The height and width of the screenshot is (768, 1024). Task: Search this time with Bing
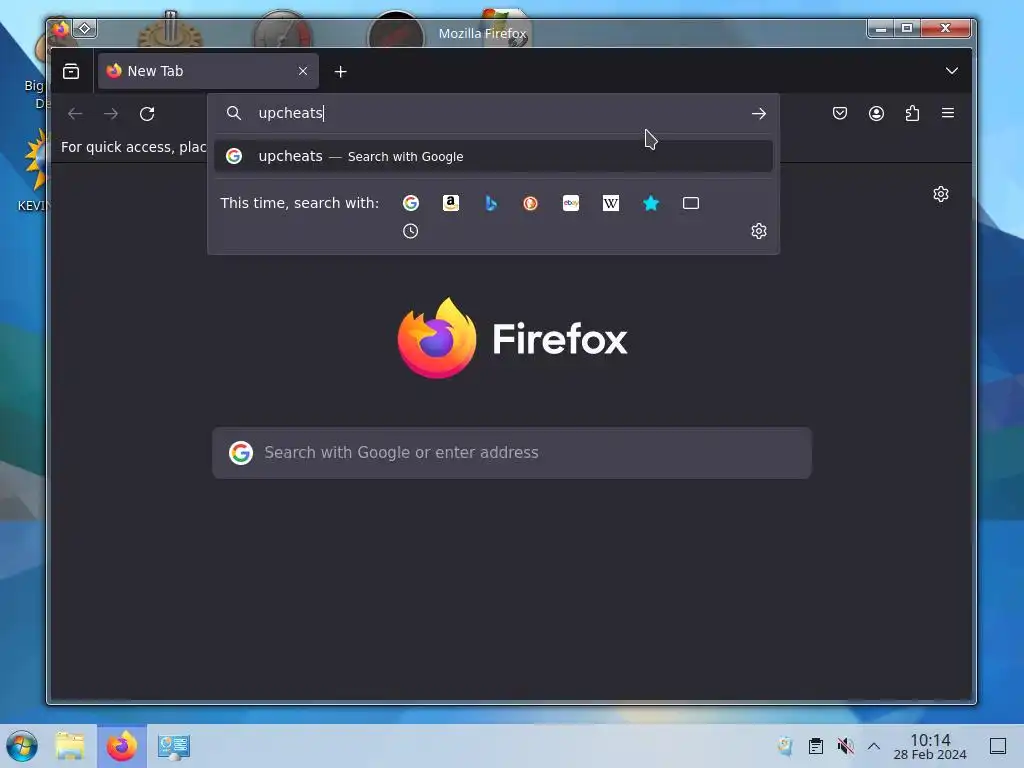point(491,203)
